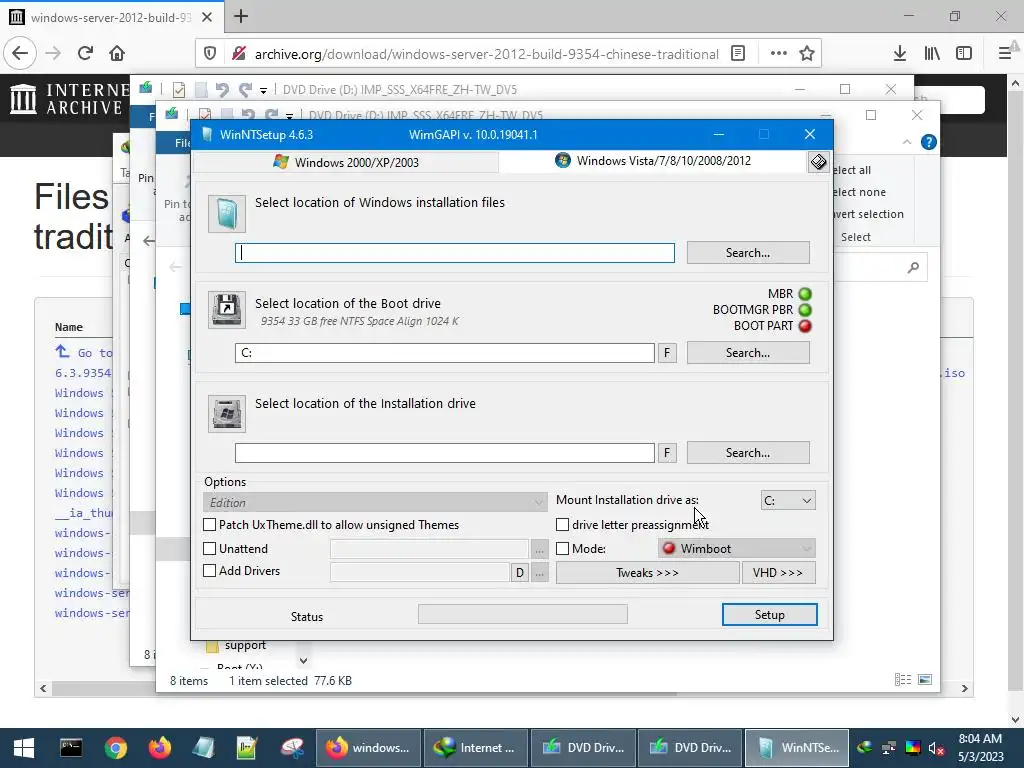Expand Explorer ribbon with chevron
This screenshot has height=768, width=1024.
[x=906, y=142]
